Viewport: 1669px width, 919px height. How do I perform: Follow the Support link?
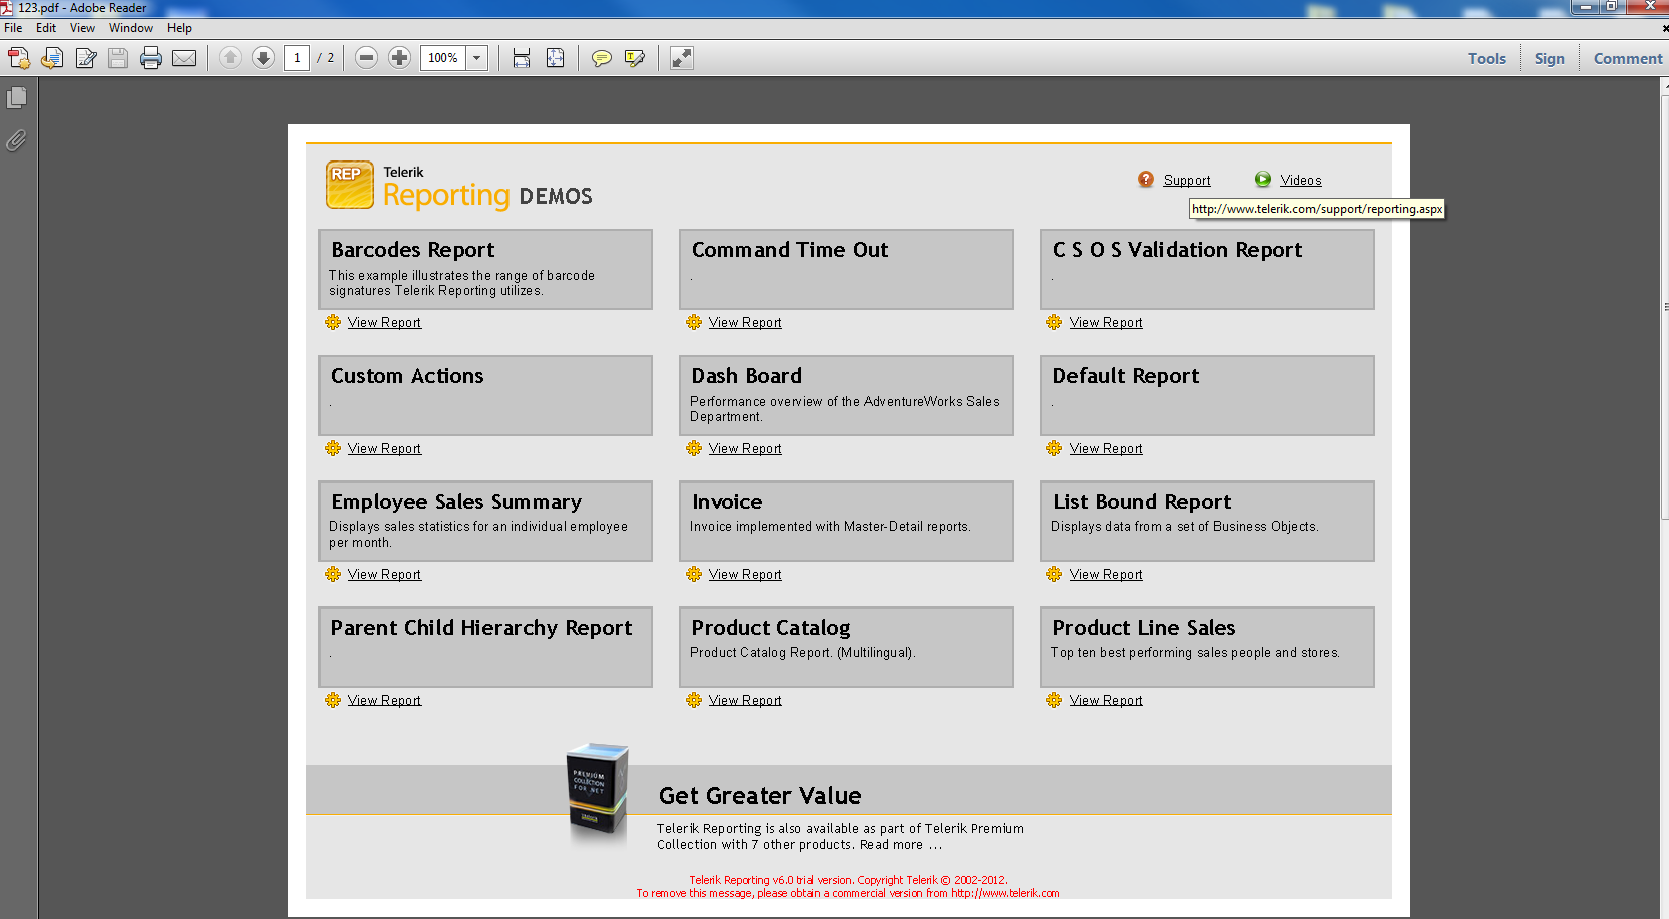pyautogui.click(x=1187, y=181)
